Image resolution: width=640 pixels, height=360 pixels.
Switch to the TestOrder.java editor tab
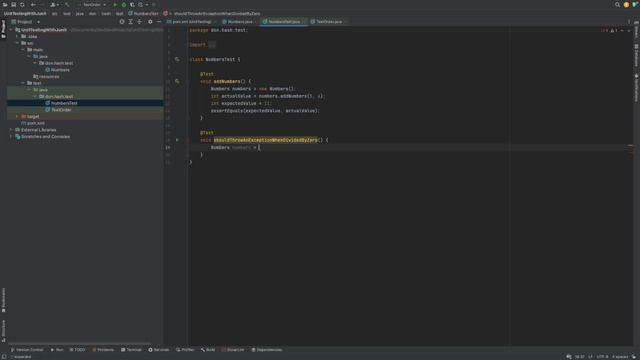pos(329,22)
